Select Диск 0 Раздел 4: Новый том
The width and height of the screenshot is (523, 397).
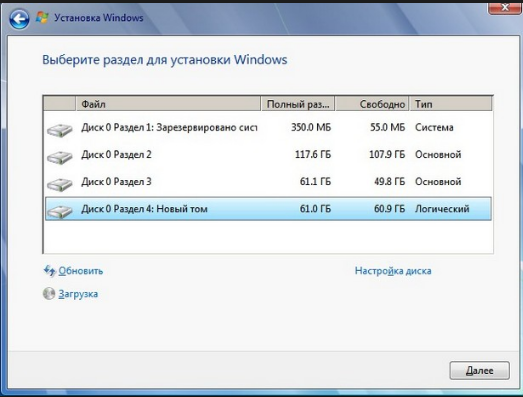268,209
